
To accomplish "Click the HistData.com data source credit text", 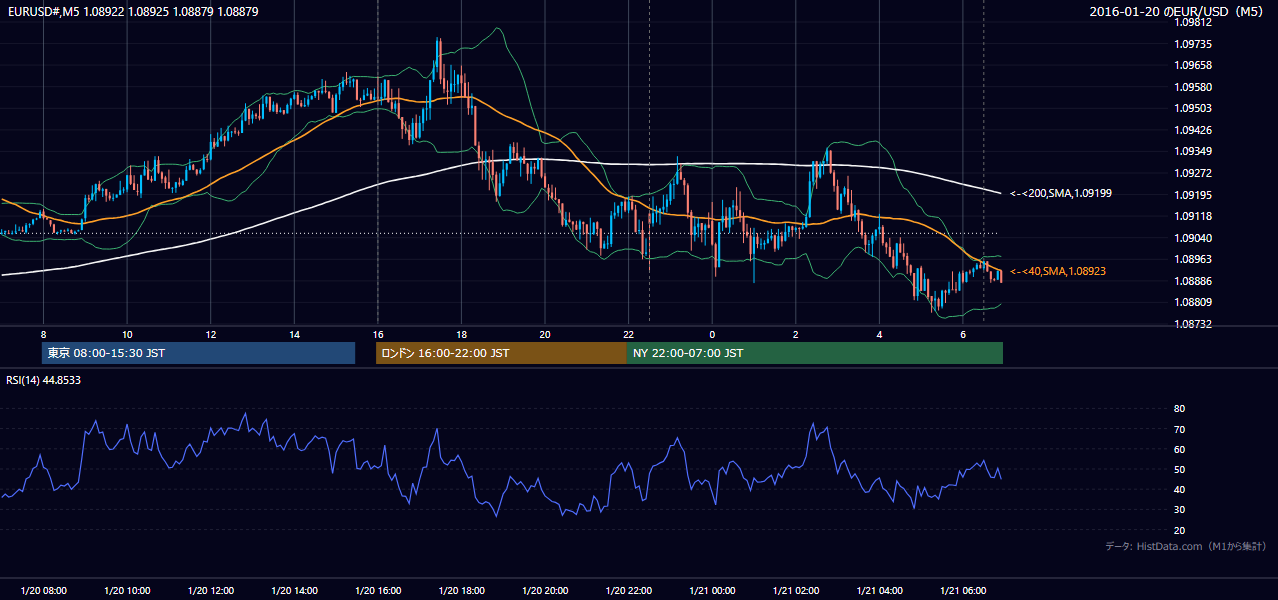I will (1186, 546).
